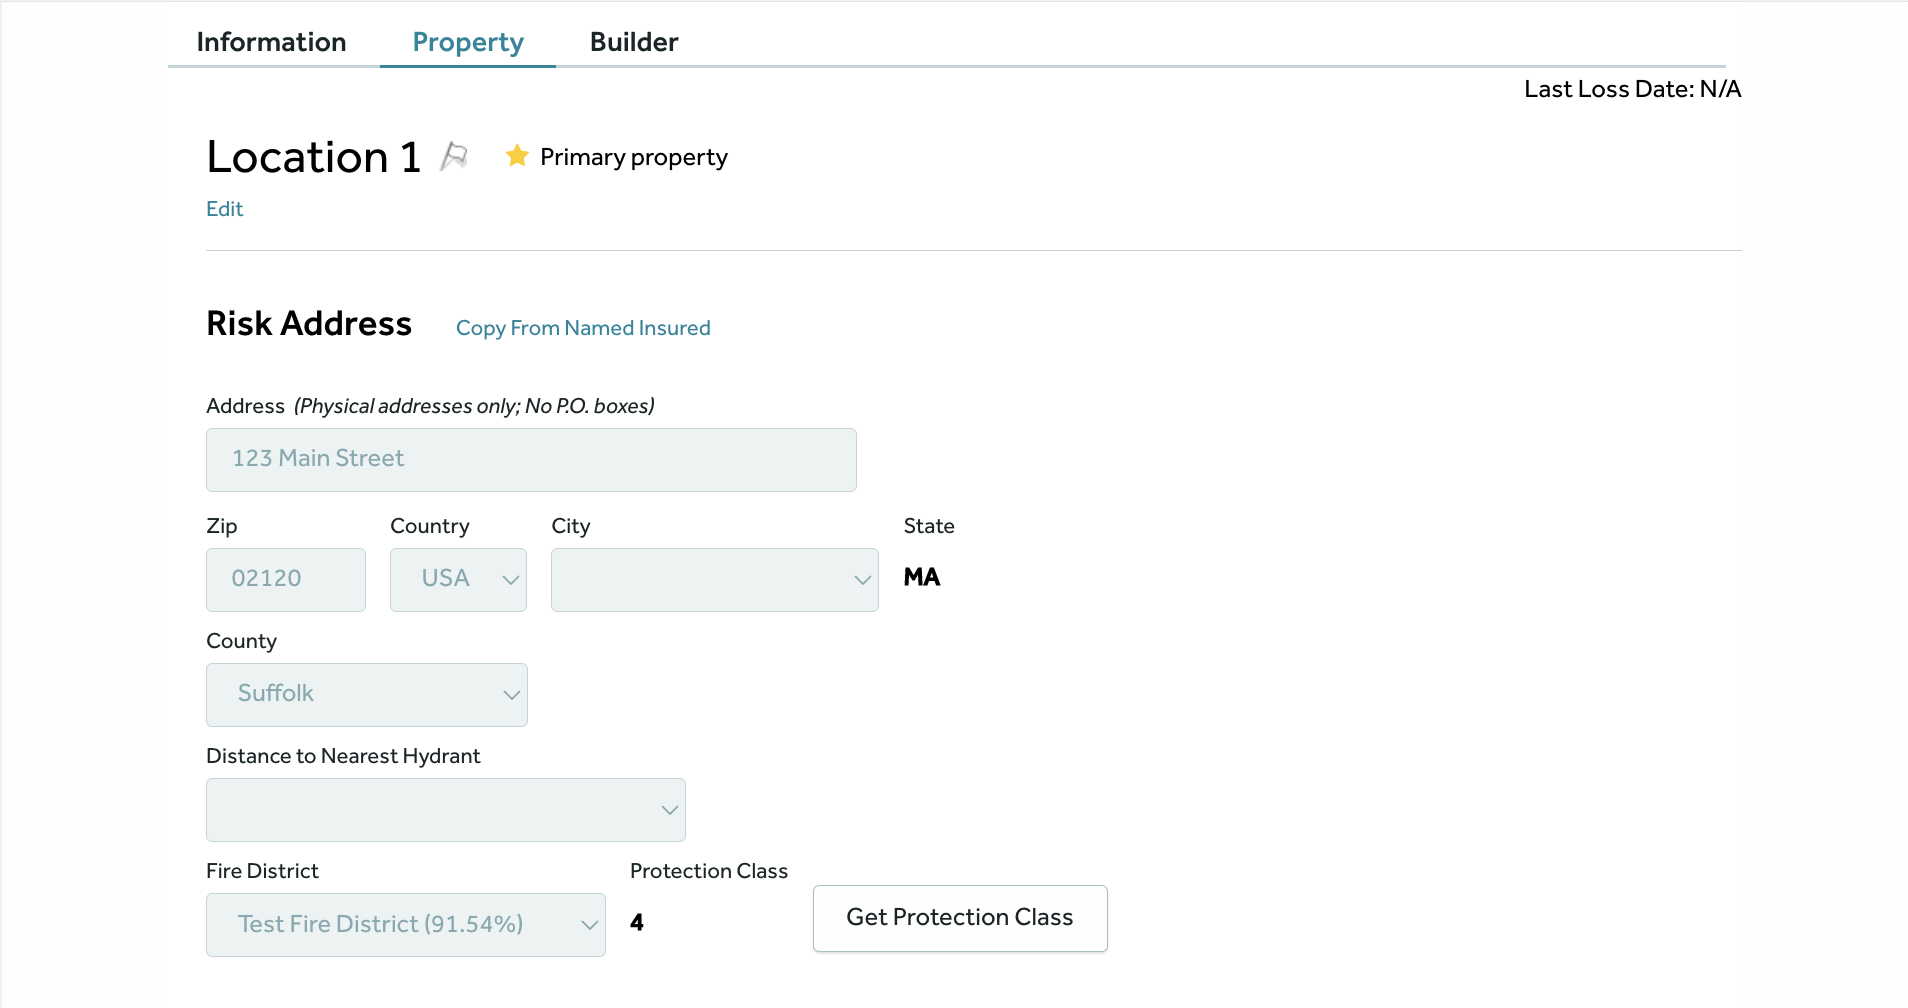Viewport: 1908px width, 1008px height.
Task: Click the chevron arrow in County dropdown
Action: pyautogui.click(x=511, y=695)
